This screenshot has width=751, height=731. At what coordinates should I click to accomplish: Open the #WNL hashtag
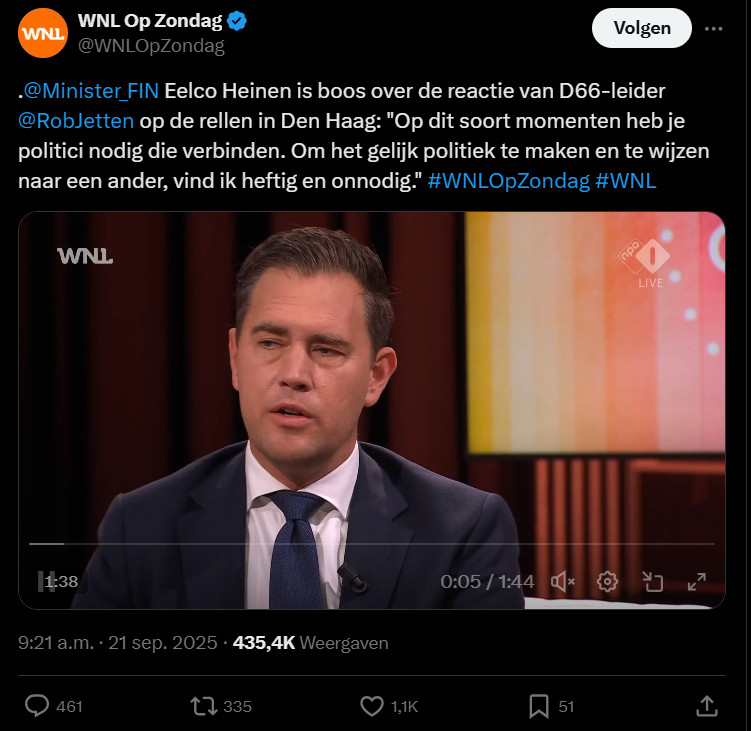pyautogui.click(x=626, y=181)
